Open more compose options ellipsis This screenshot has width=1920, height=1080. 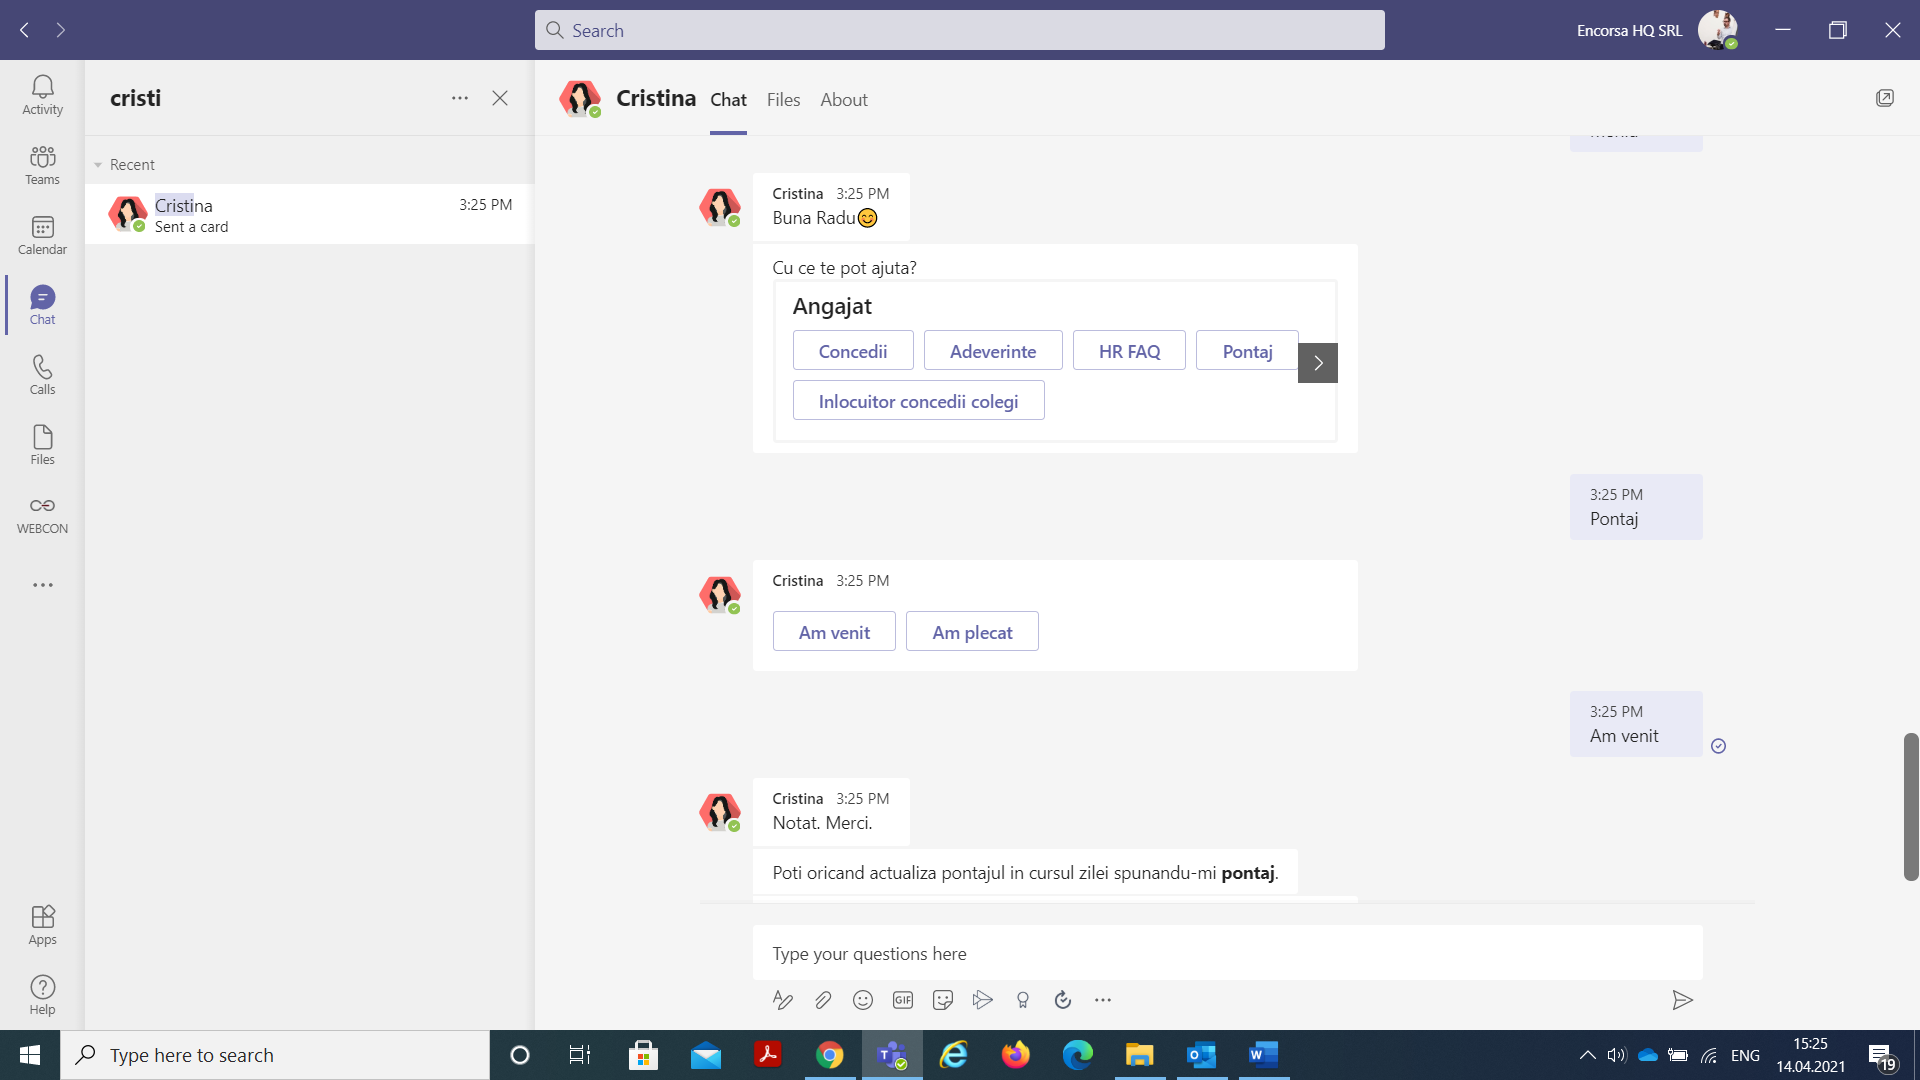point(1103,1000)
